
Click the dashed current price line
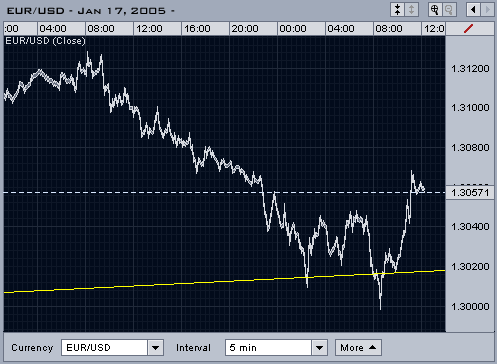224,192
